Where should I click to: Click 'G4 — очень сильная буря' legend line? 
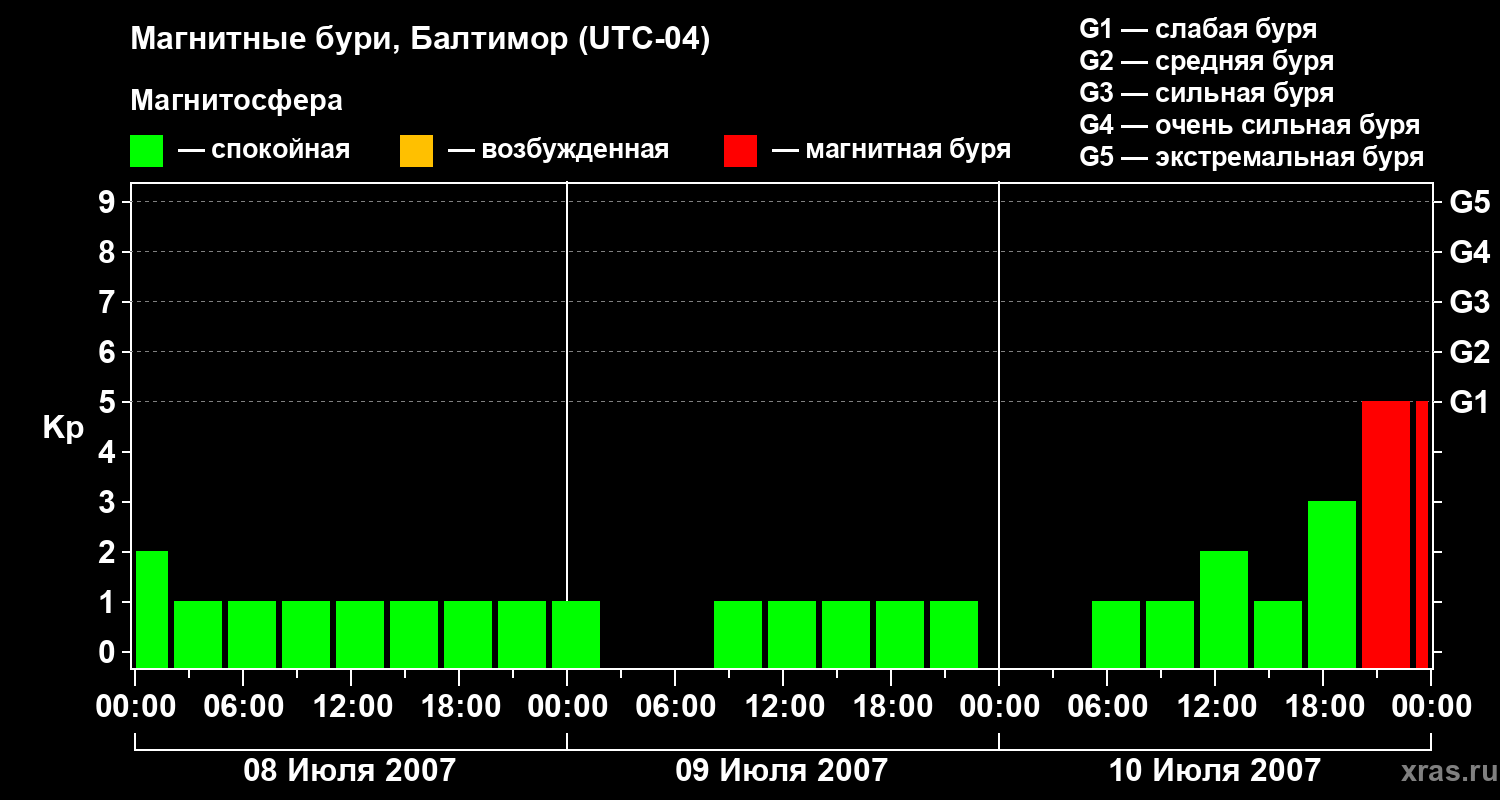1250,125
